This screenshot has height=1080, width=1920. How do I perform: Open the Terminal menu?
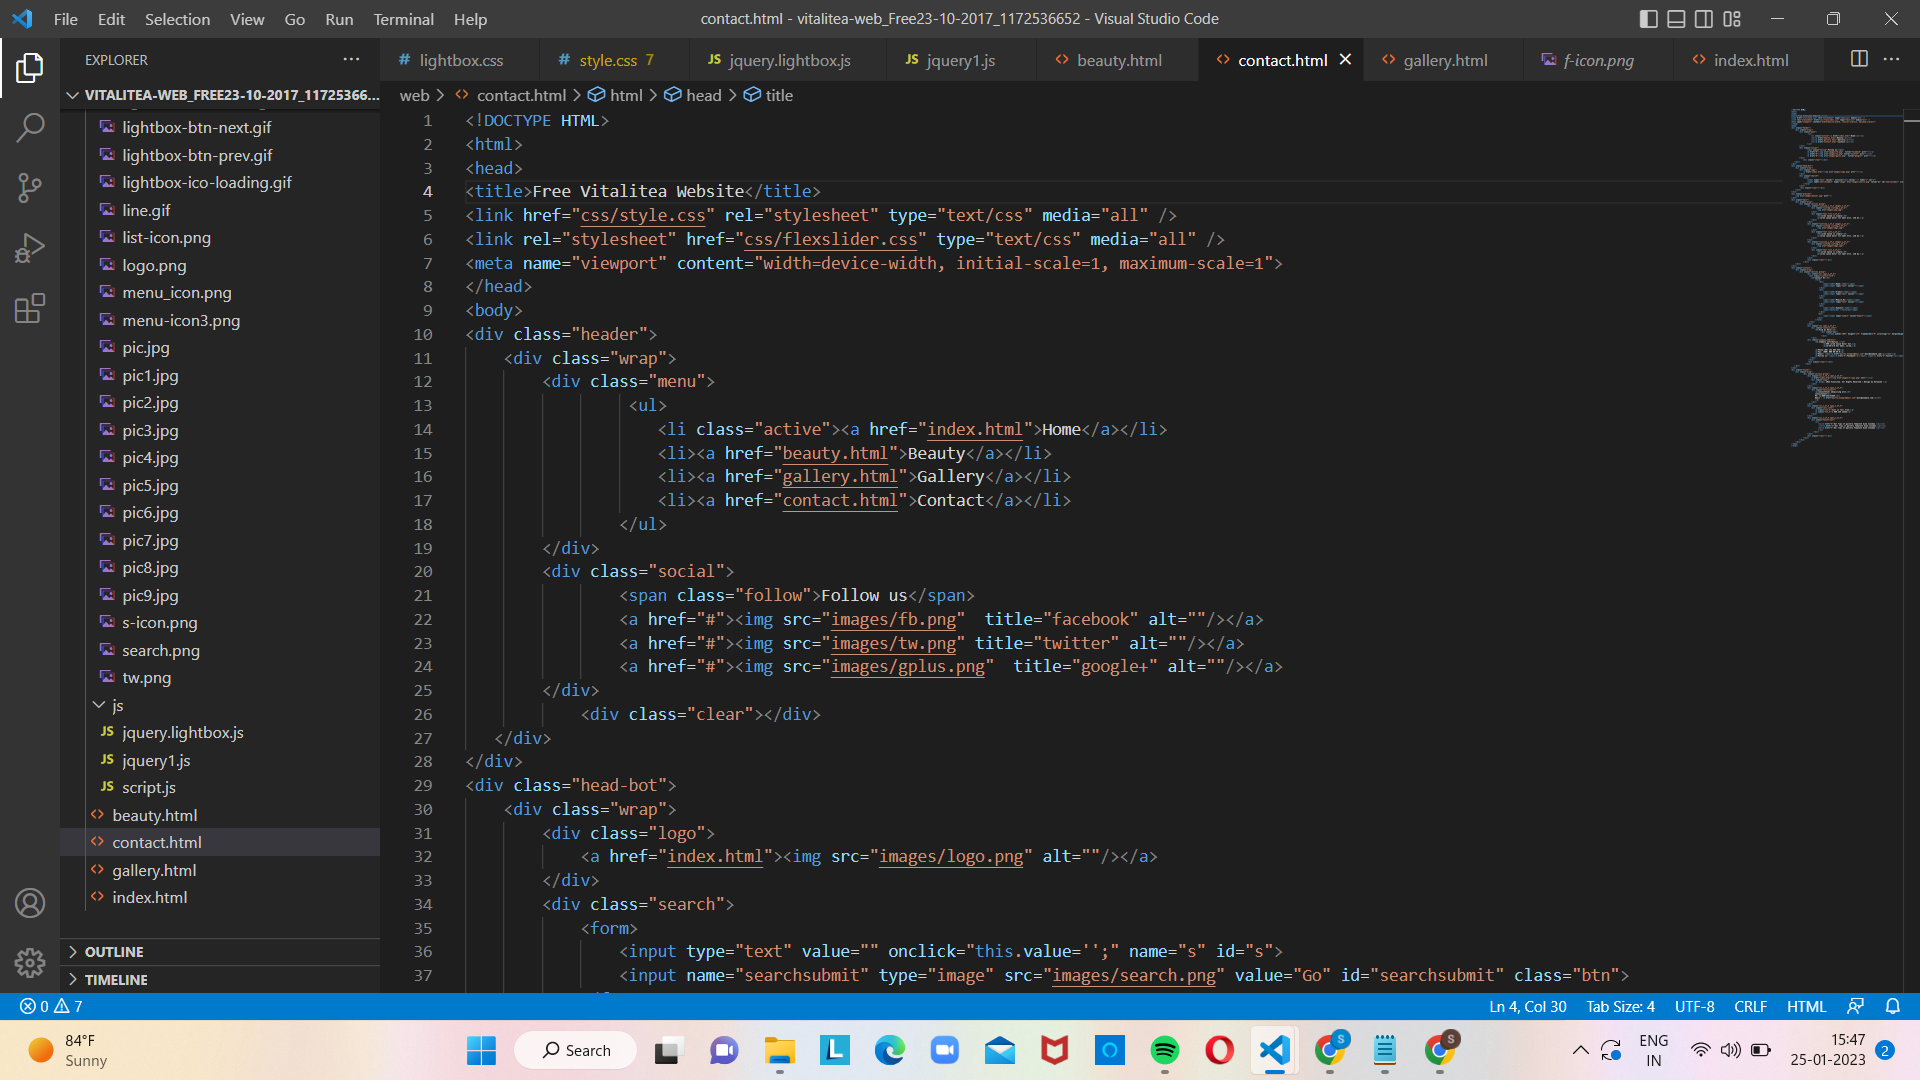[x=403, y=18]
